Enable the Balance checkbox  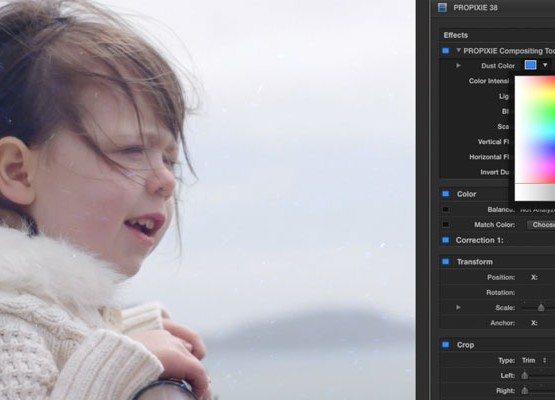(445, 210)
